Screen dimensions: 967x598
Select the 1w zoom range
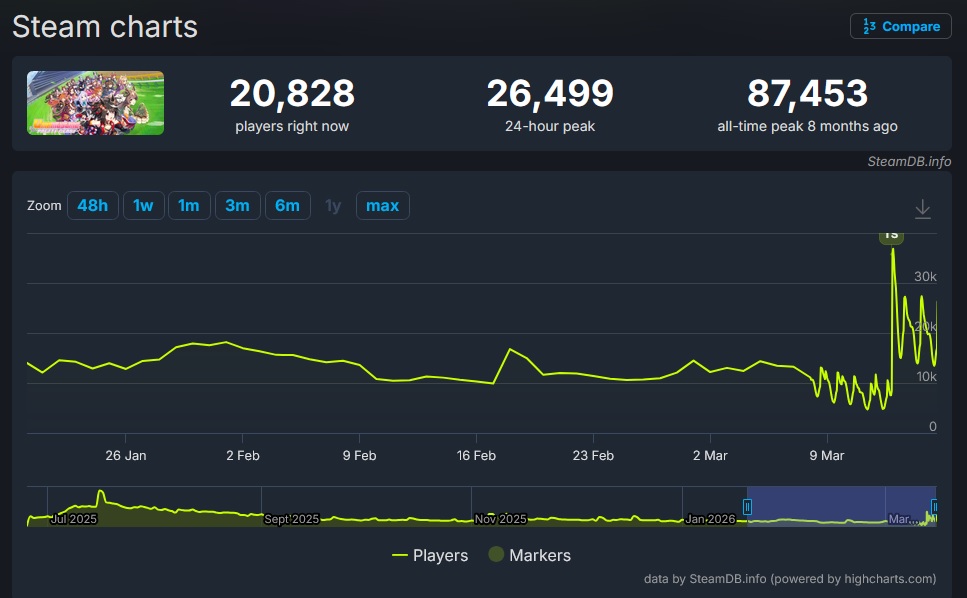coord(144,205)
